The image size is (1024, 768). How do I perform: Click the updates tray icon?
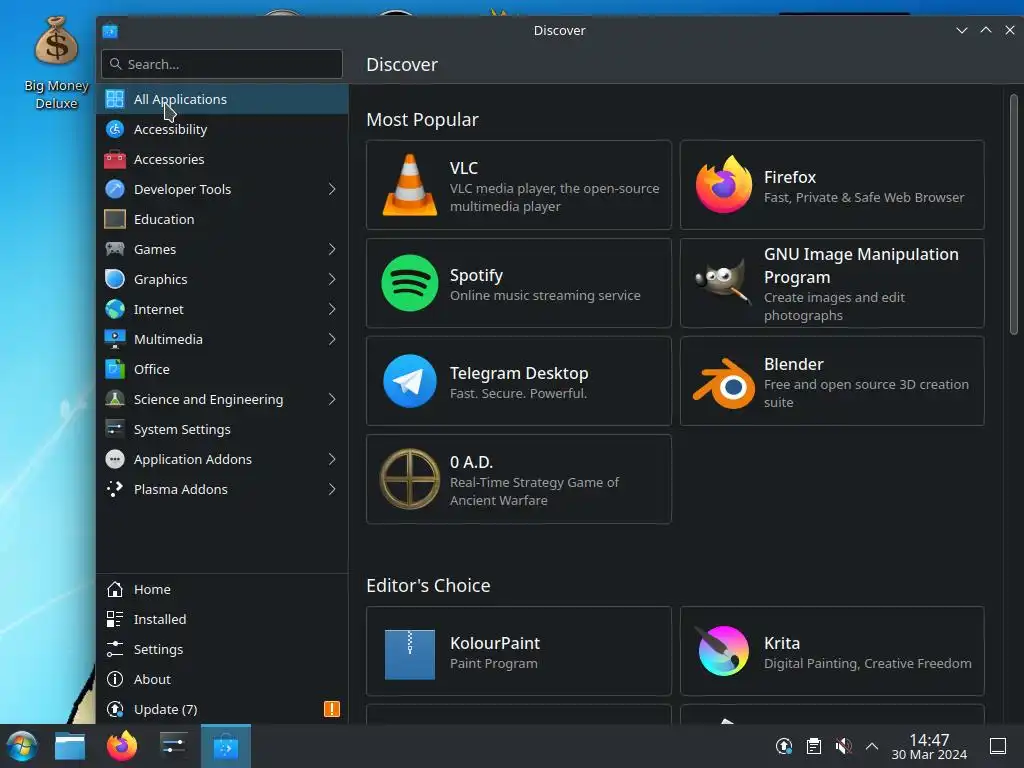click(784, 746)
